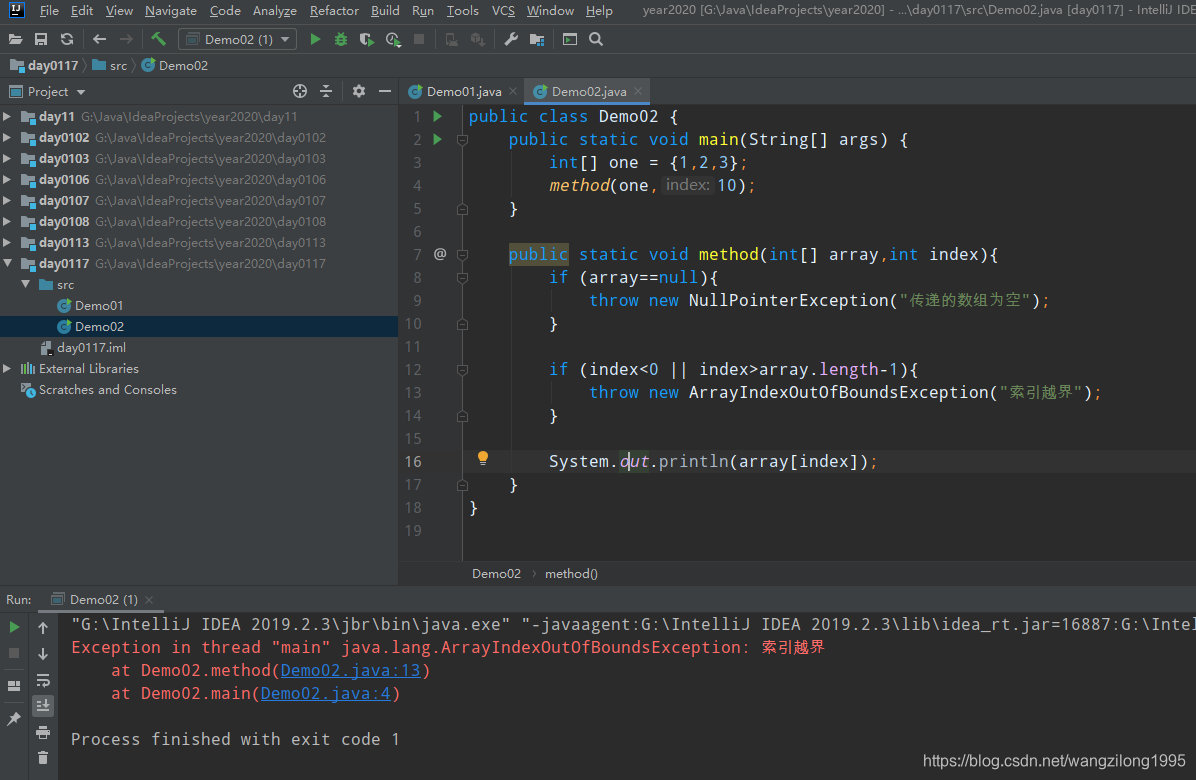
Task: Open the VCS menu
Action: pyautogui.click(x=503, y=11)
